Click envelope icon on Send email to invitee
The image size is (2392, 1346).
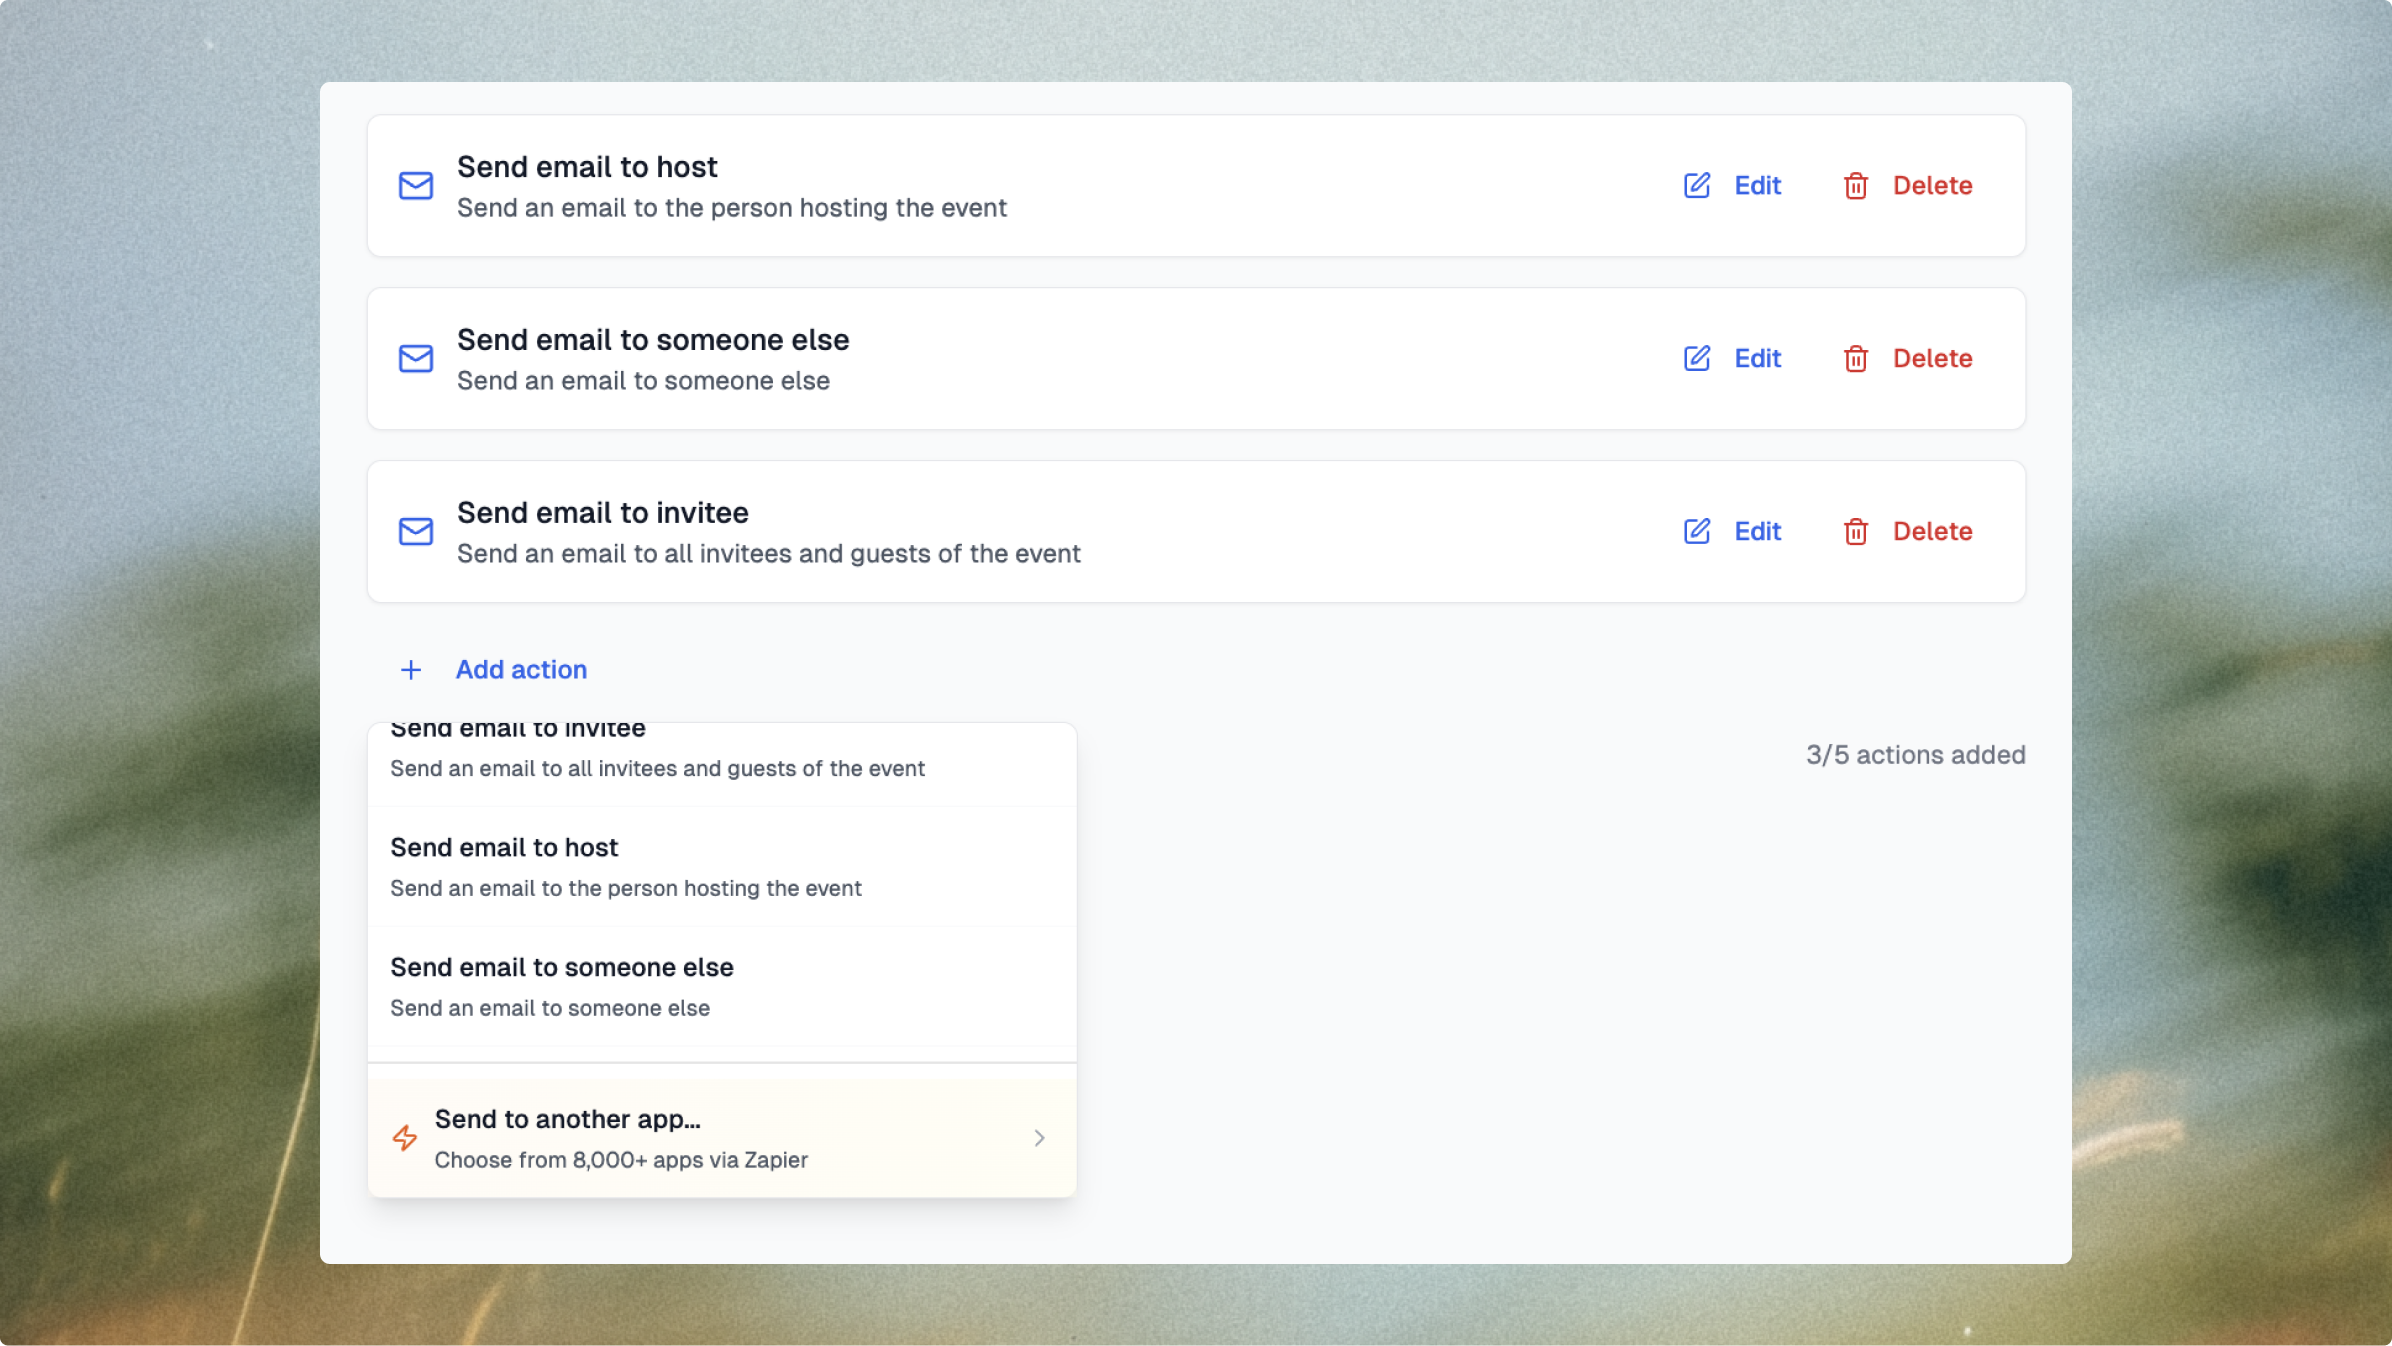416,532
